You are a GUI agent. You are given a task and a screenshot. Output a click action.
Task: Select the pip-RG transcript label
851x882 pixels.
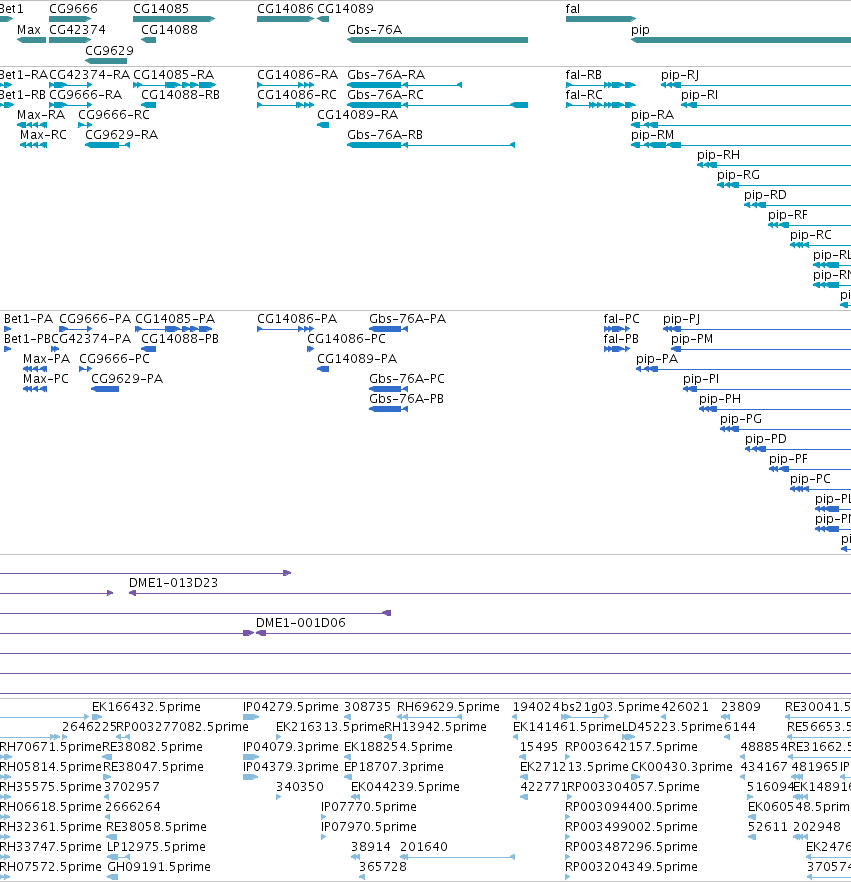tap(739, 176)
